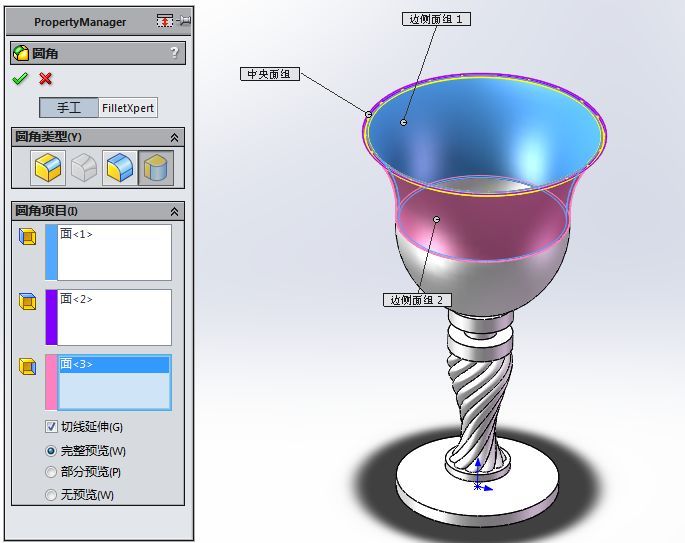Click the 边侧面组 2 callout label
The image size is (685, 543).
(x=417, y=300)
